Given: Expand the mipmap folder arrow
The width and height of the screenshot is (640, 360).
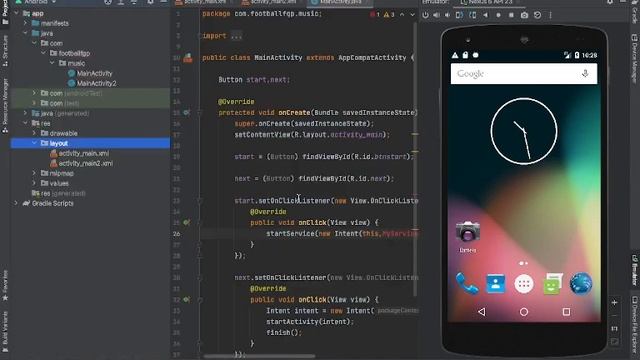Looking at the screenshot, I should coord(34,173).
